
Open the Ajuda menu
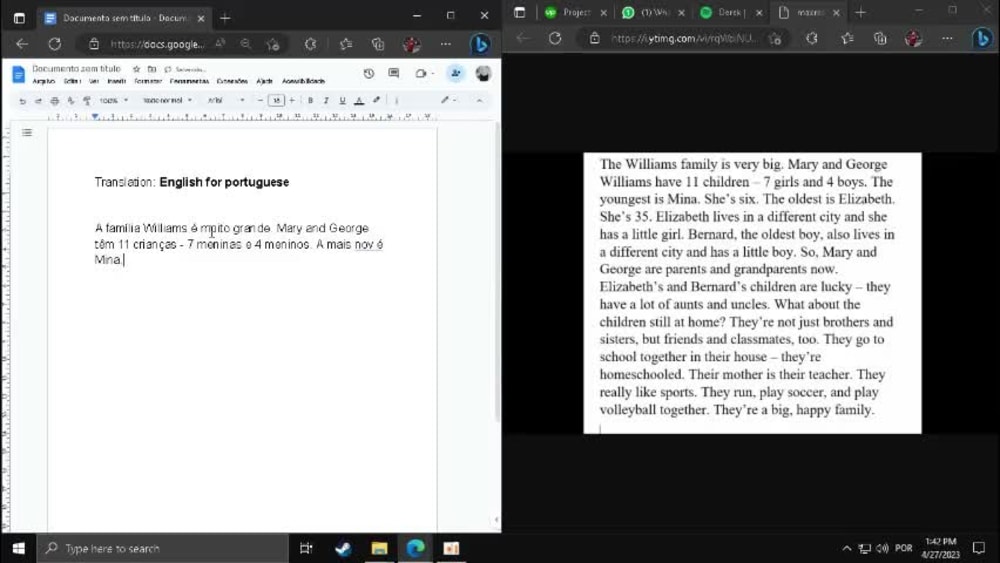tap(265, 82)
